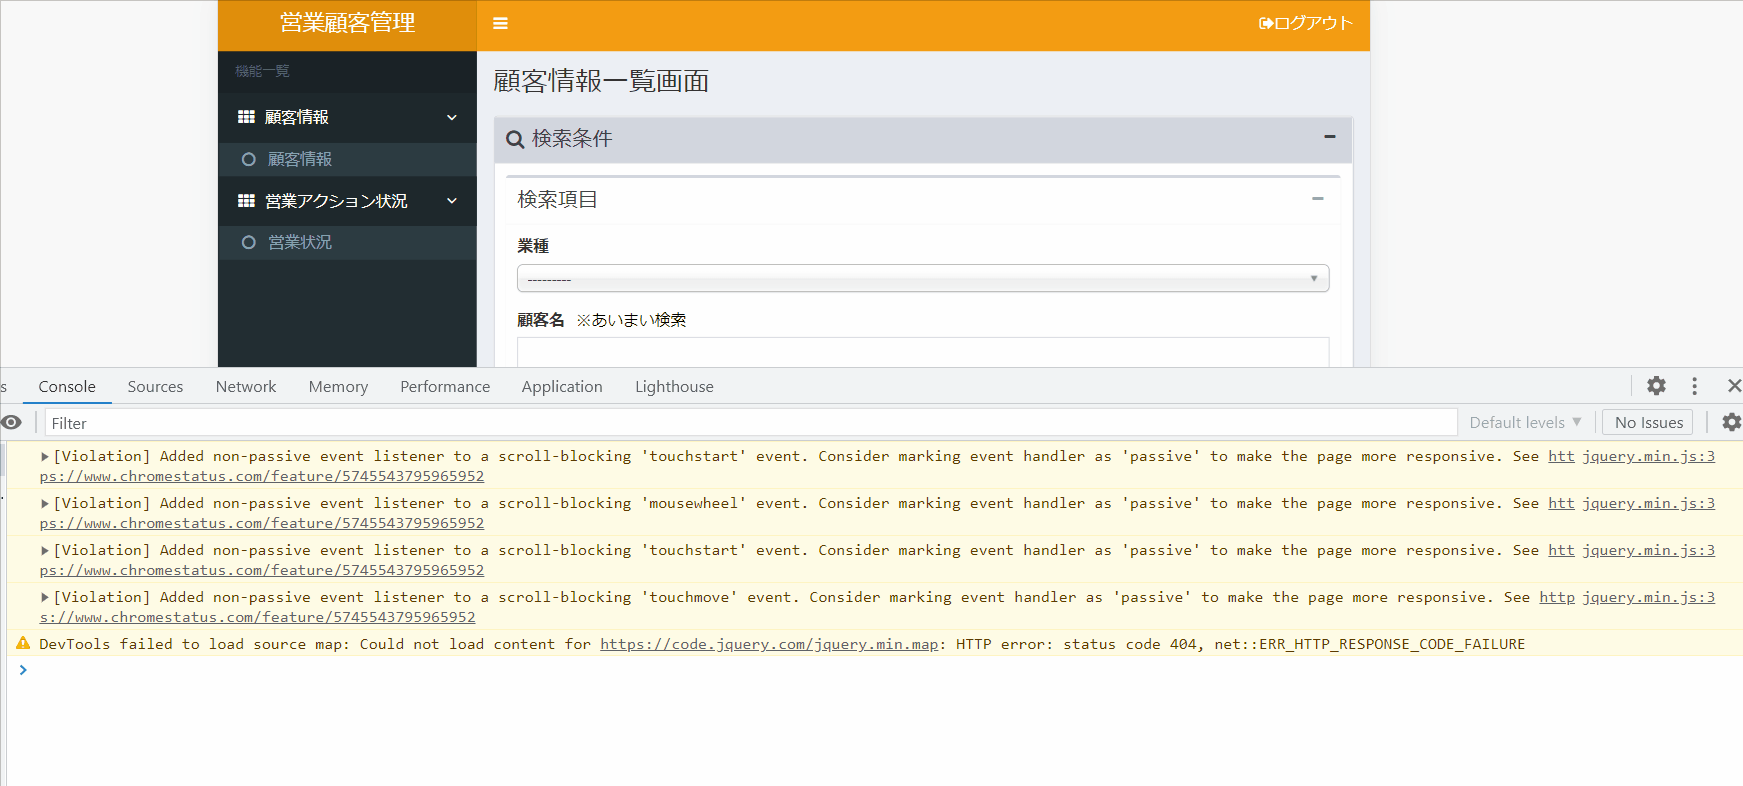Focus the 顧客名 text input field
Image resolution: width=1743 pixels, height=786 pixels.
click(x=923, y=352)
